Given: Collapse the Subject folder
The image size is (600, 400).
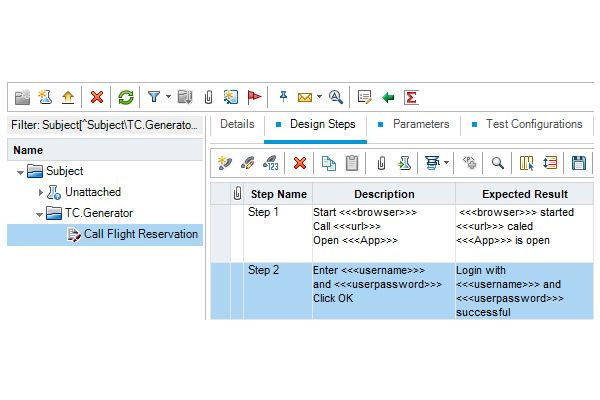Looking at the screenshot, I should tap(21, 171).
